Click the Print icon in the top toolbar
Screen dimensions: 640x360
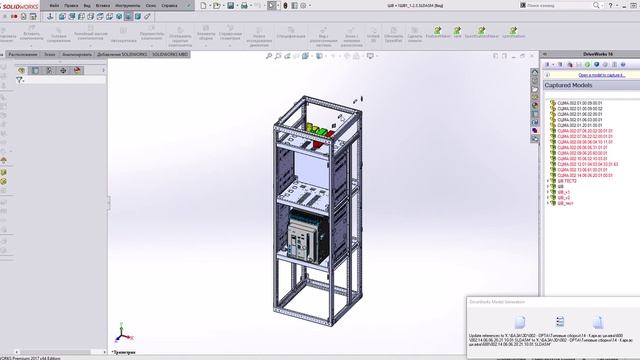244,6
